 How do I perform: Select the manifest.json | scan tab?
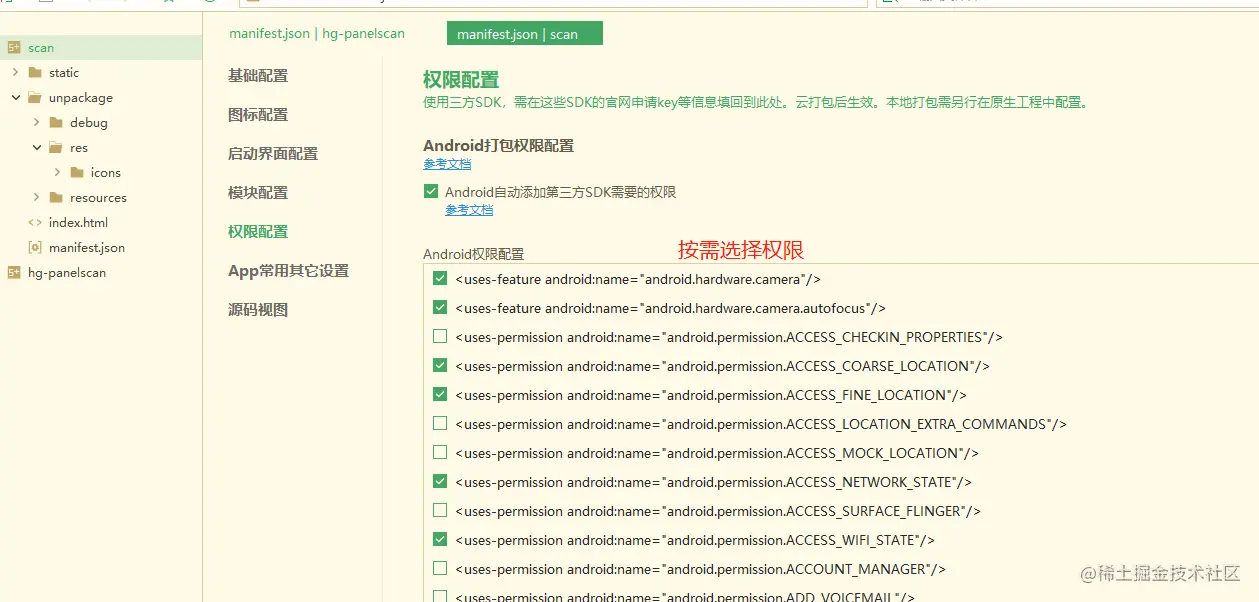point(525,34)
